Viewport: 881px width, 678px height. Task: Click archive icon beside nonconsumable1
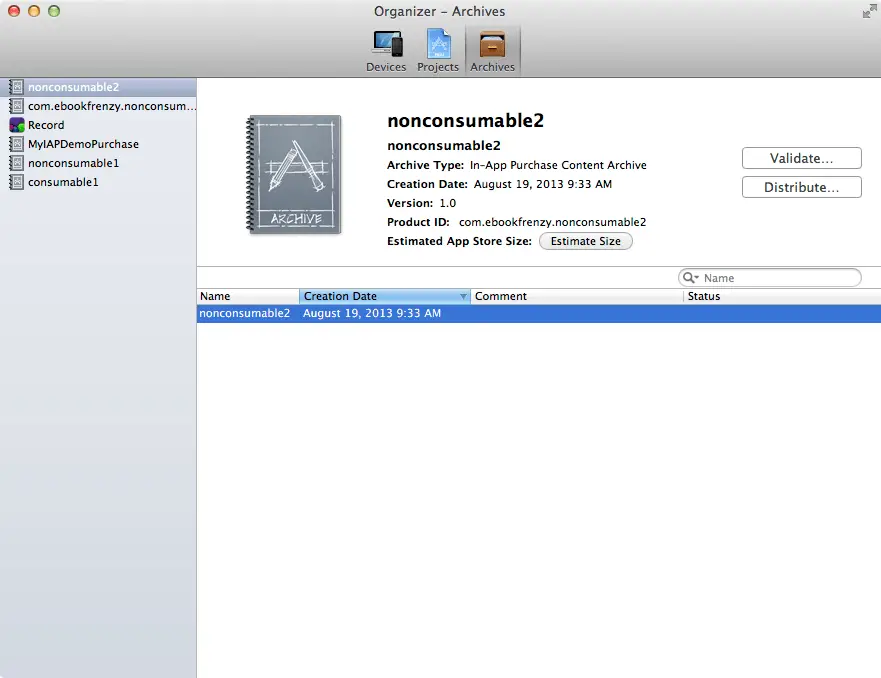tap(17, 163)
